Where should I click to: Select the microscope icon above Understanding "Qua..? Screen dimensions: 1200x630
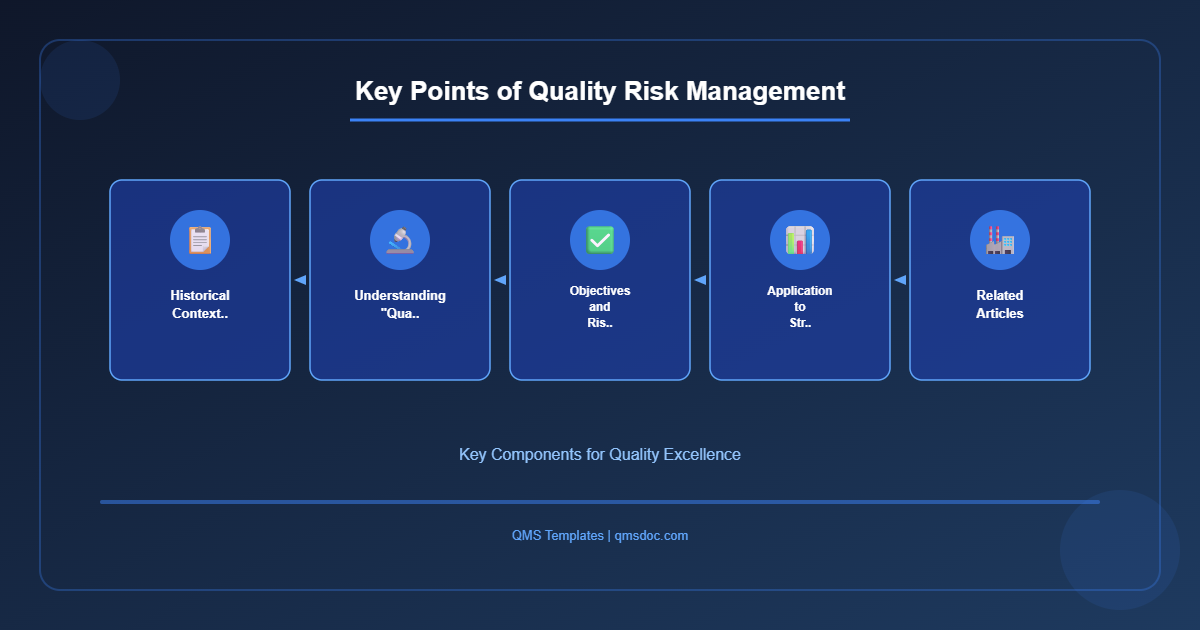[399, 239]
